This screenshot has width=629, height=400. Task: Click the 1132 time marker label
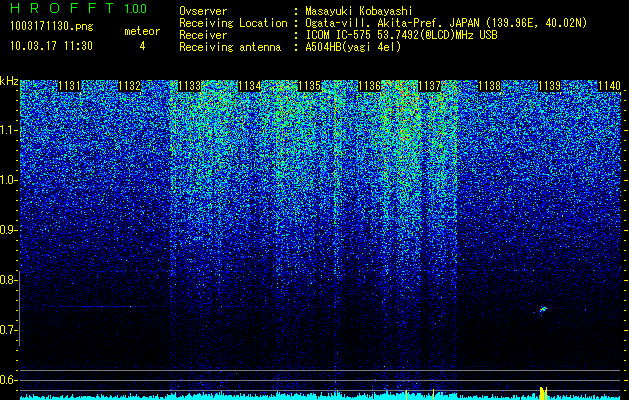(x=130, y=86)
